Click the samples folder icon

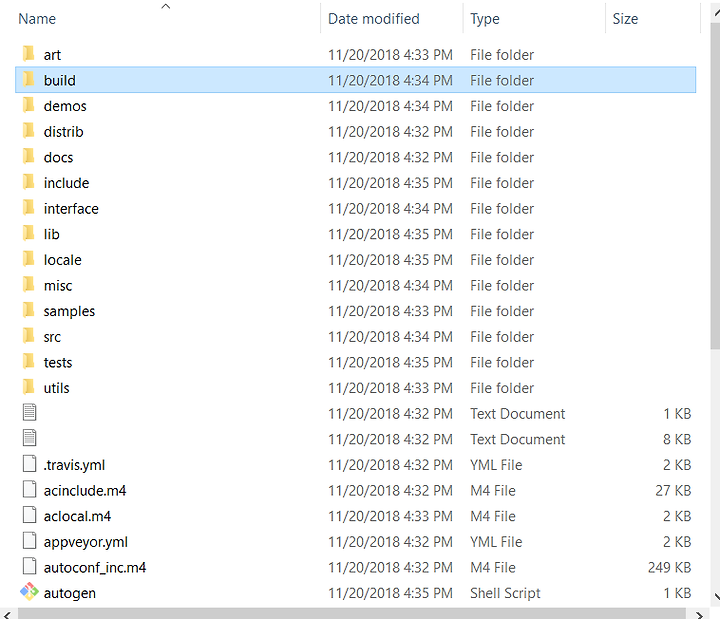pyautogui.click(x=28, y=310)
